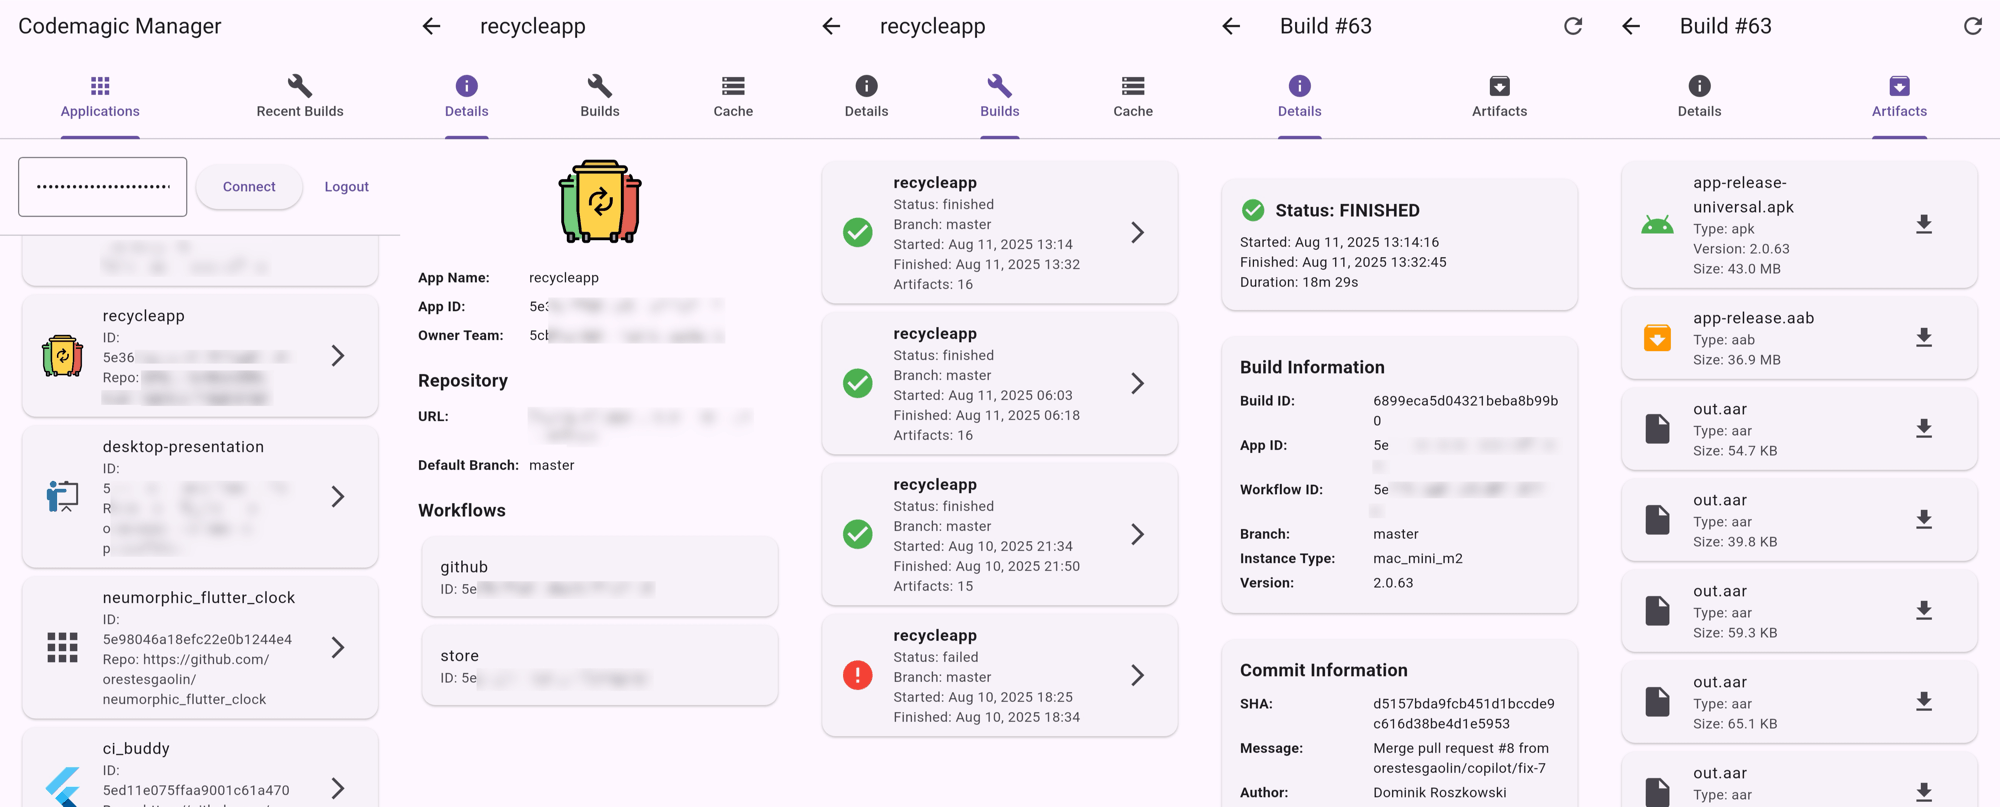Screen dimensions: 2000x807
Task: Click the Build ID value 6899eca5d04321beba8b99b0
Action: click(1465, 411)
